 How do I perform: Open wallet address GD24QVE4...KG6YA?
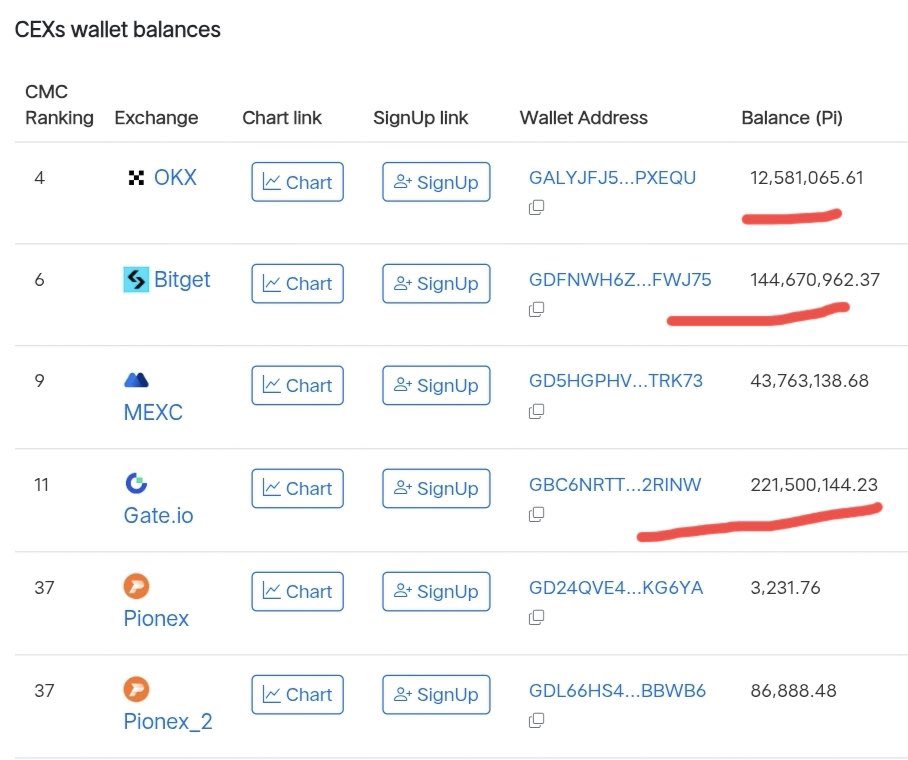616,587
